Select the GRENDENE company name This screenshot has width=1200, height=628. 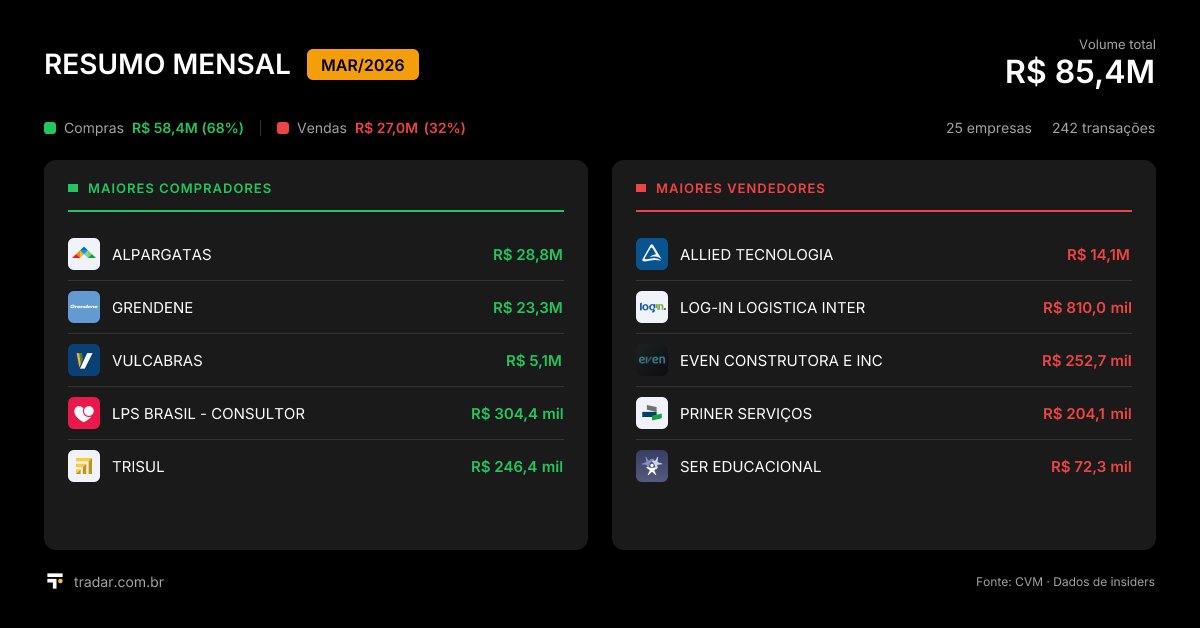[x=153, y=307]
